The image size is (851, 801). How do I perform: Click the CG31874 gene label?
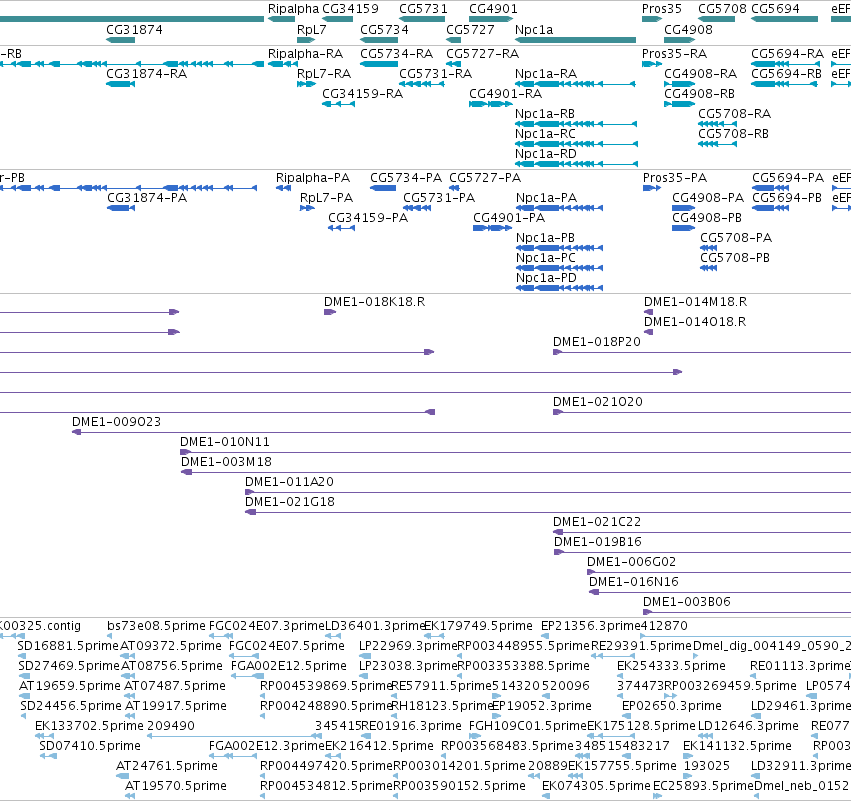(134, 30)
